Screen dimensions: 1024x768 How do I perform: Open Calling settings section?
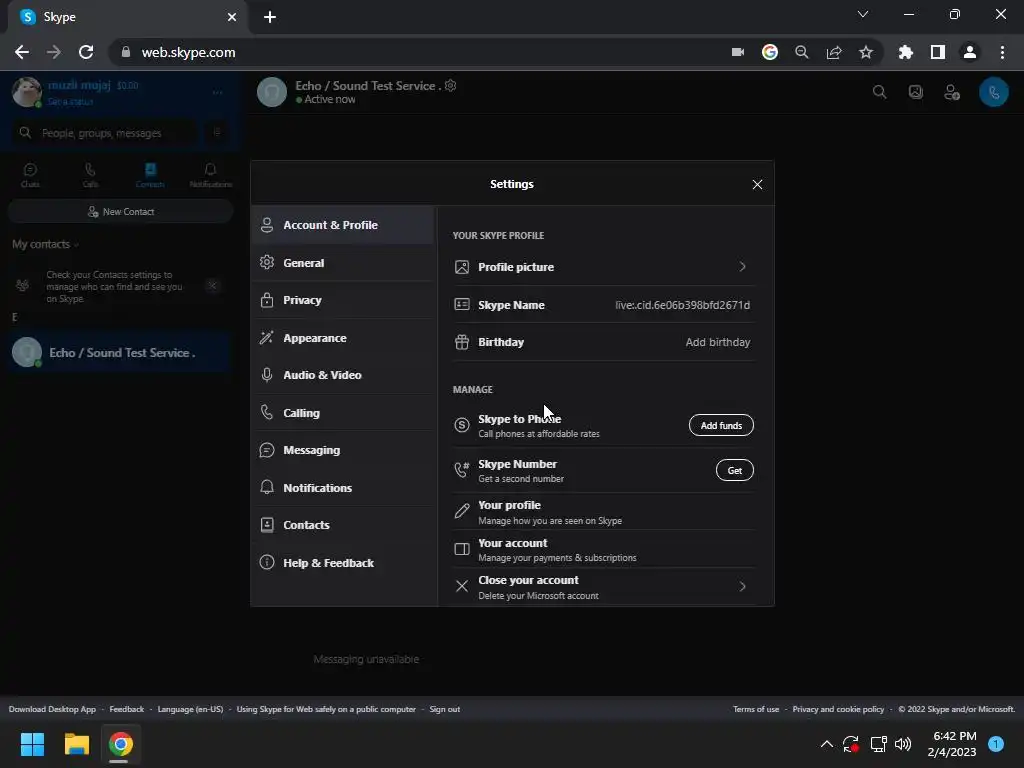coord(343,413)
